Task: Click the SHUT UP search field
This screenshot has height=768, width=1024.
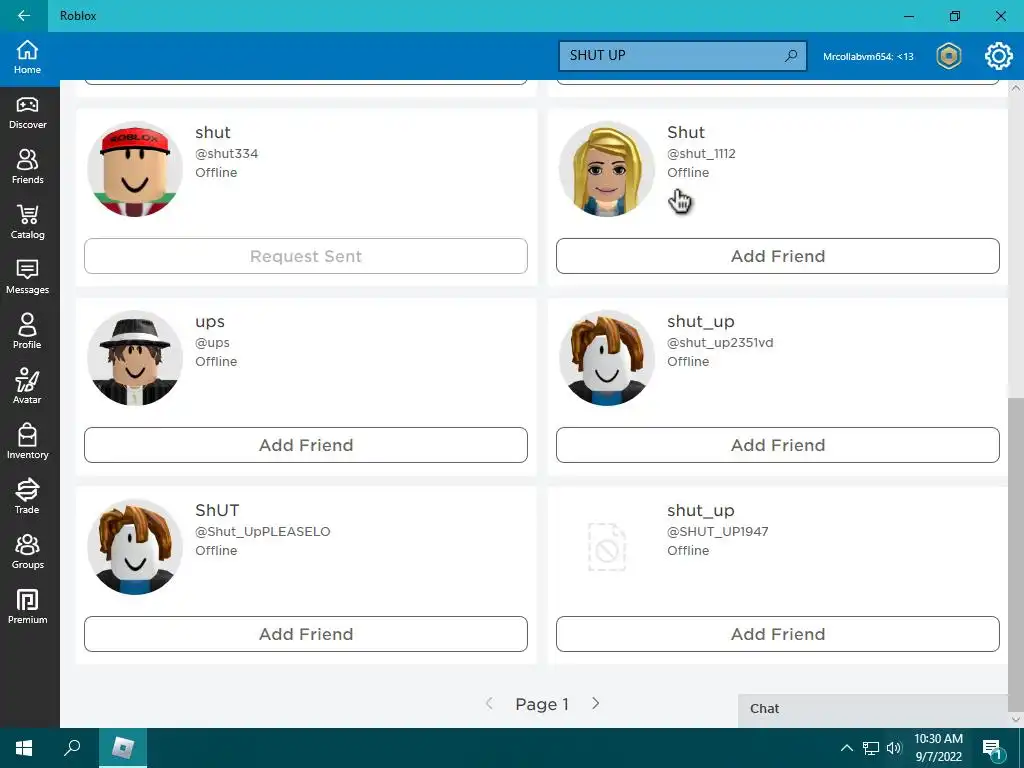Action: click(x=682, y=56)
